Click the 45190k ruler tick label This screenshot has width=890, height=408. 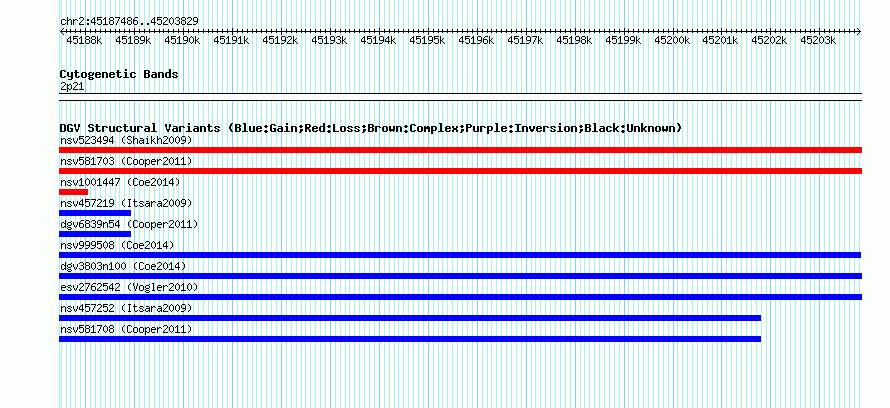pos(182,40)
